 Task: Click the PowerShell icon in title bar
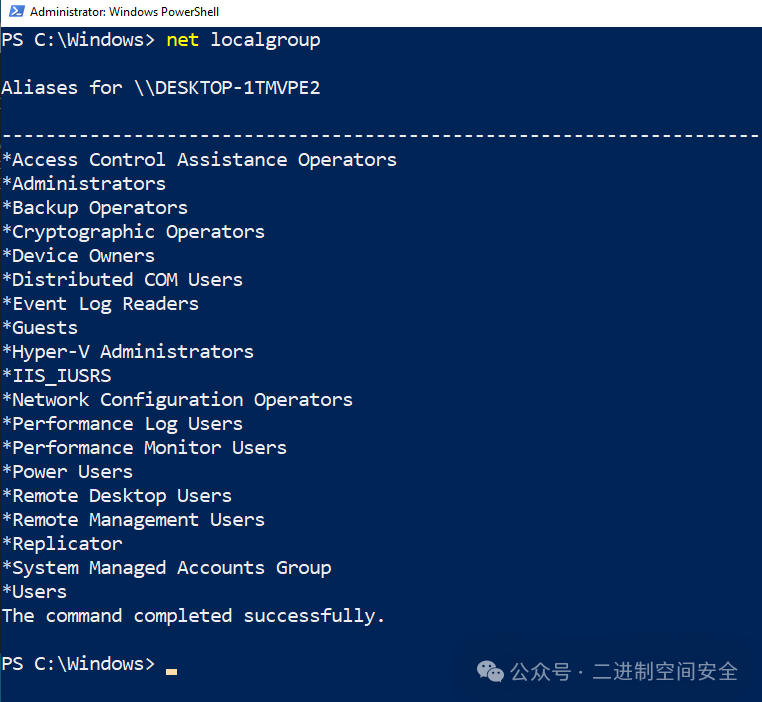[x=17, y=12]
